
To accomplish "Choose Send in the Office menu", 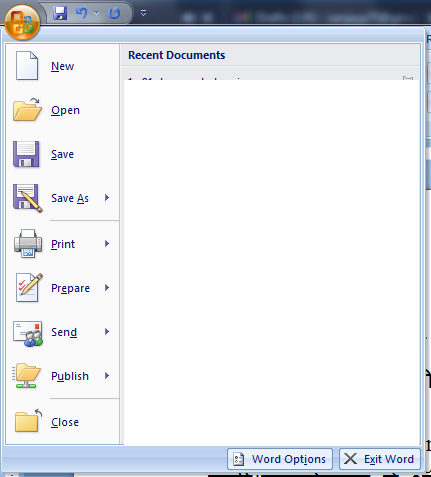I will click(x=64, y=332).
